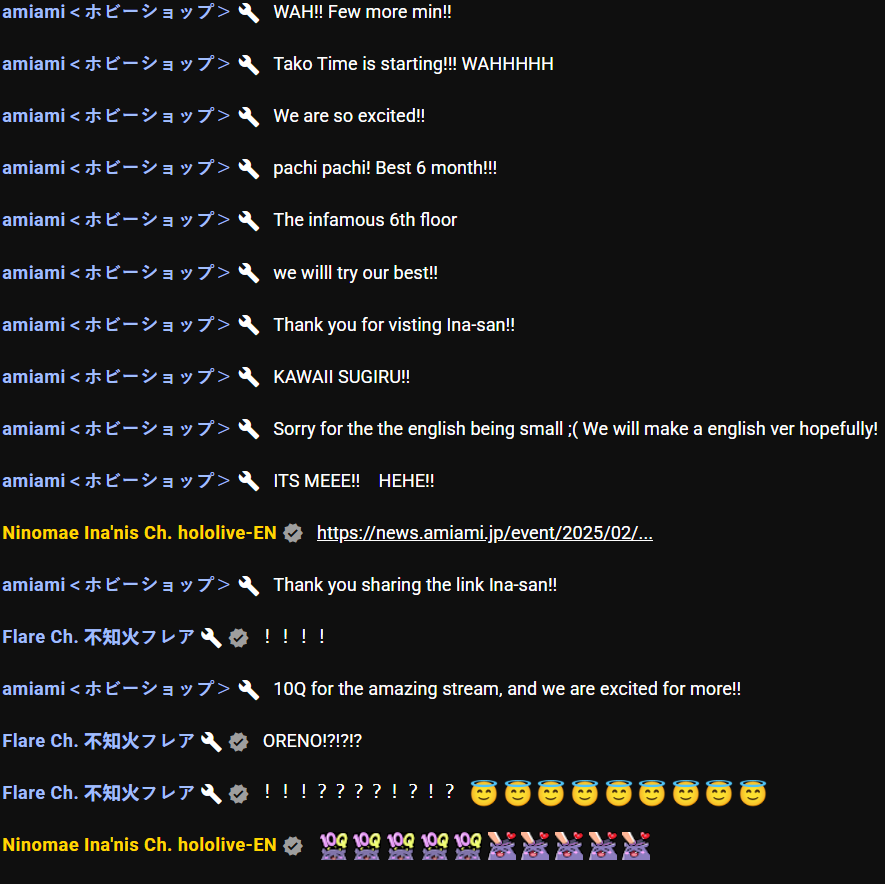The width and height of the screenshot is (885, 884).
Task: Click verified badge on Ina'nis emote message
Action: [293, 845]
